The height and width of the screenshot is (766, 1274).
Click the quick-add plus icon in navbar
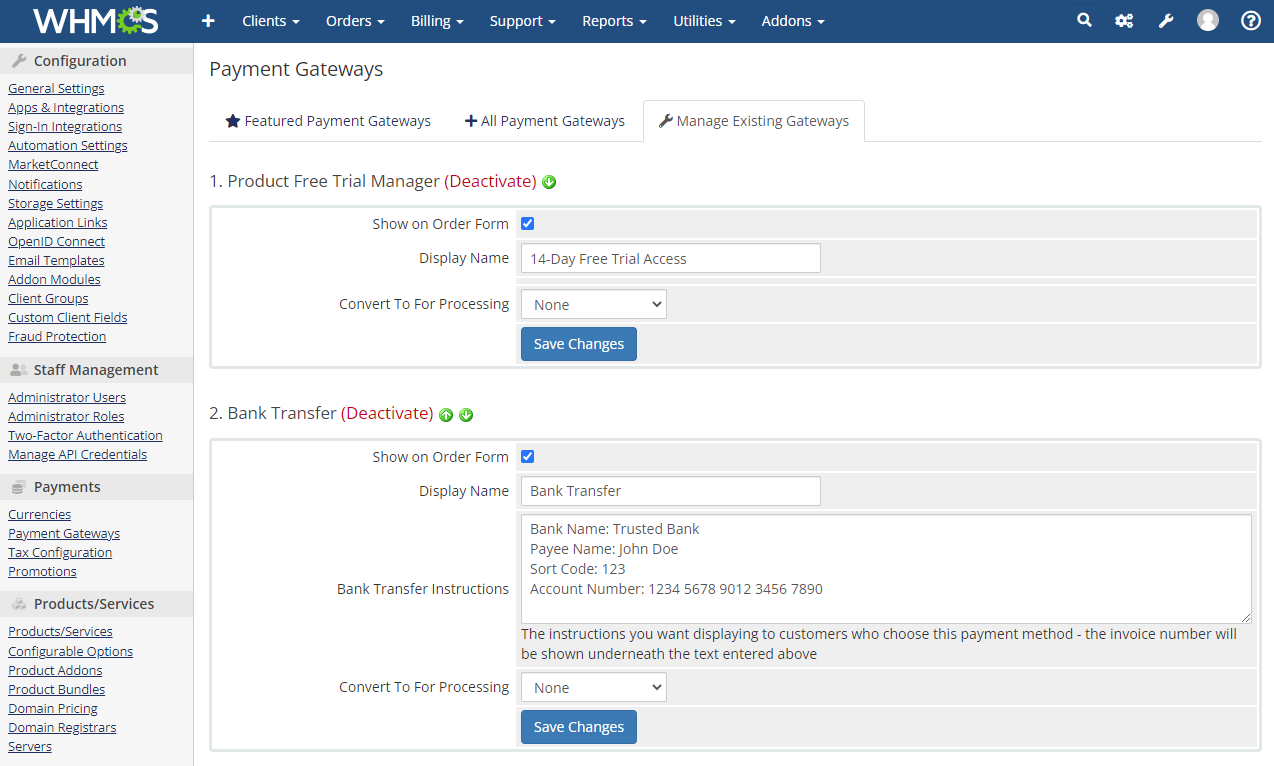pos(208,21)
